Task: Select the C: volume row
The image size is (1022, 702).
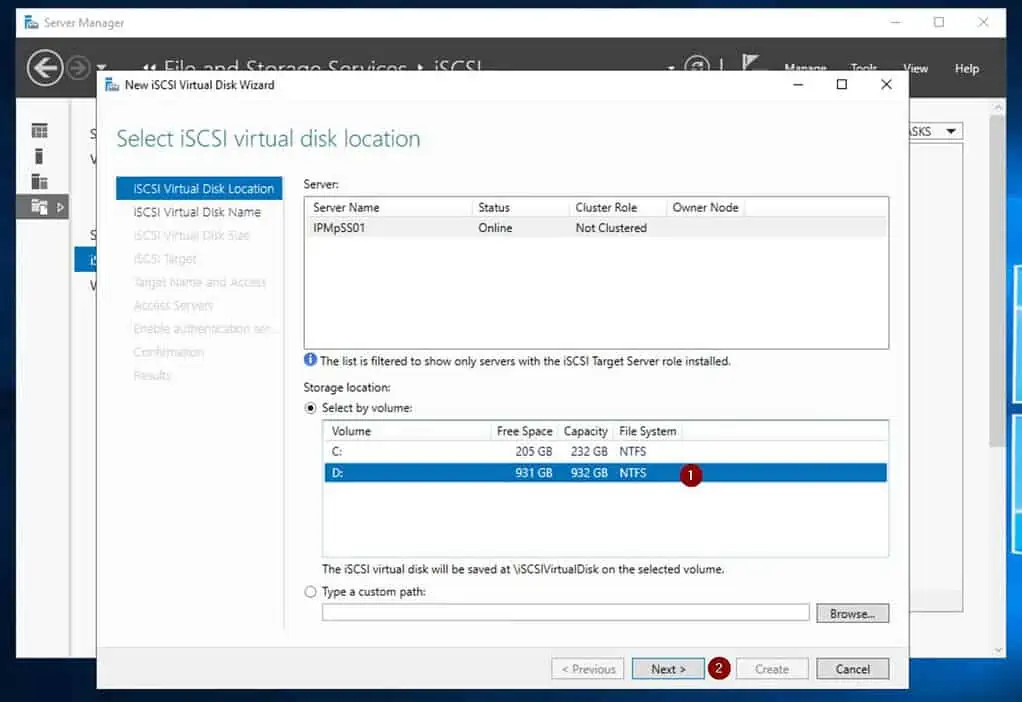Action: pos(606,452)
